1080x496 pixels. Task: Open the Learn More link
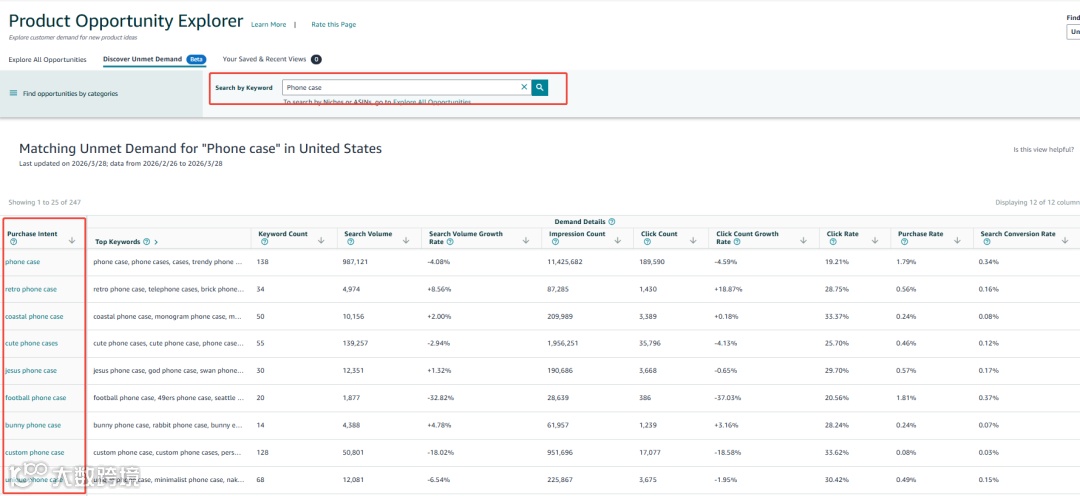(x=268, y=25)
